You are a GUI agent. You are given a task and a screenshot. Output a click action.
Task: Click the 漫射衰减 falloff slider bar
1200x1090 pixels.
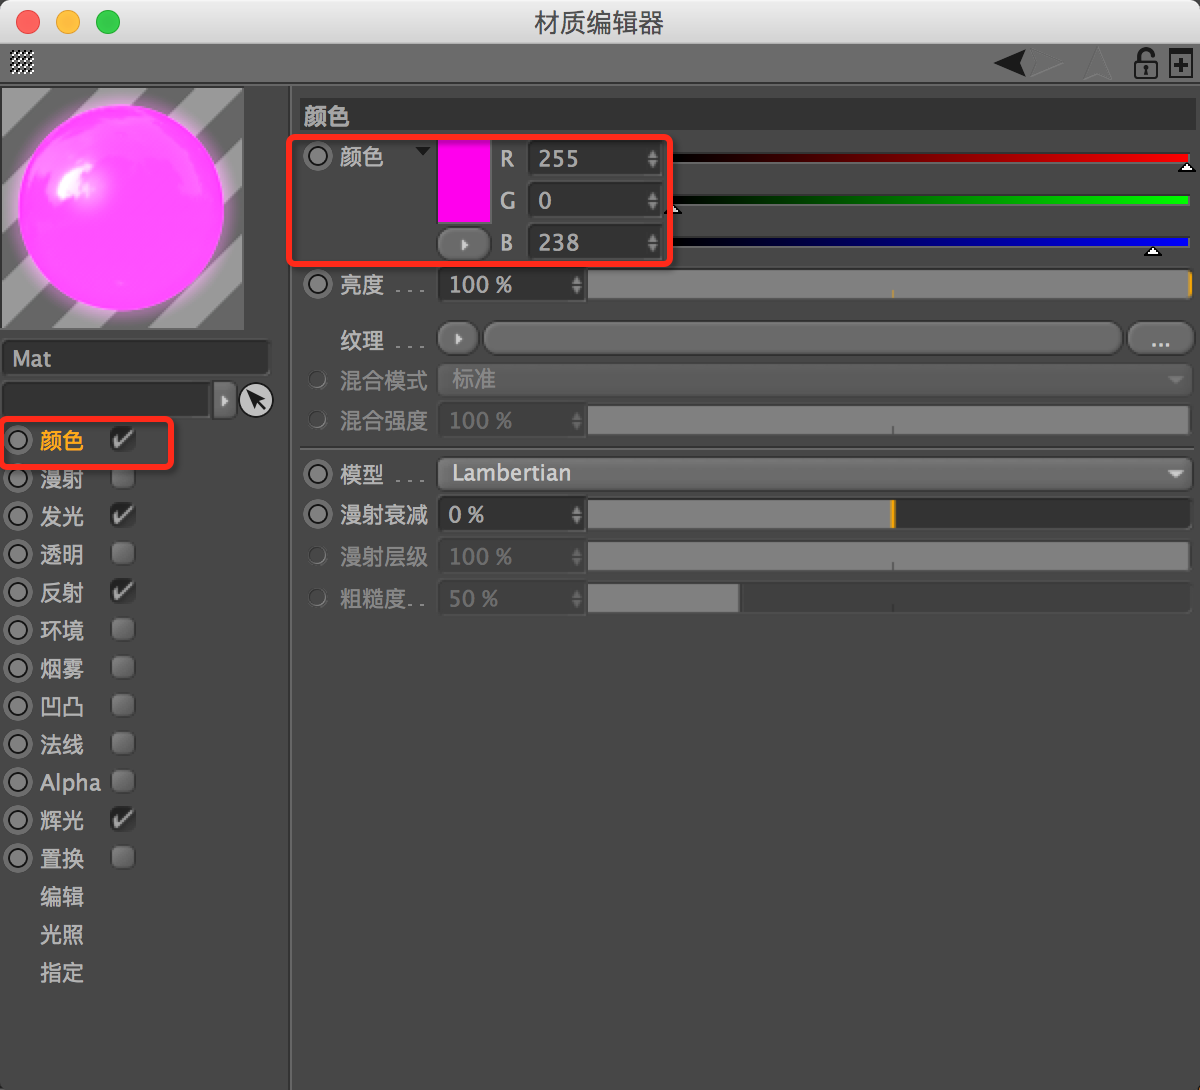889,515
